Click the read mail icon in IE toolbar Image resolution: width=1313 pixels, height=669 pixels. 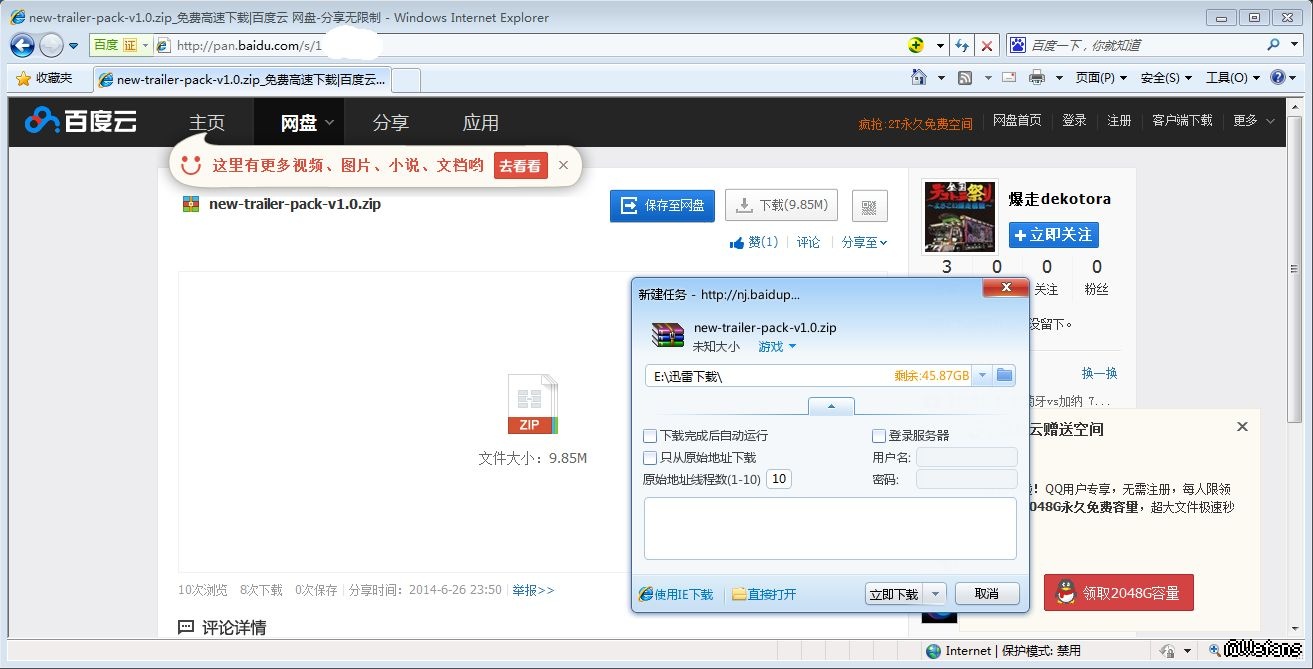1009,77
